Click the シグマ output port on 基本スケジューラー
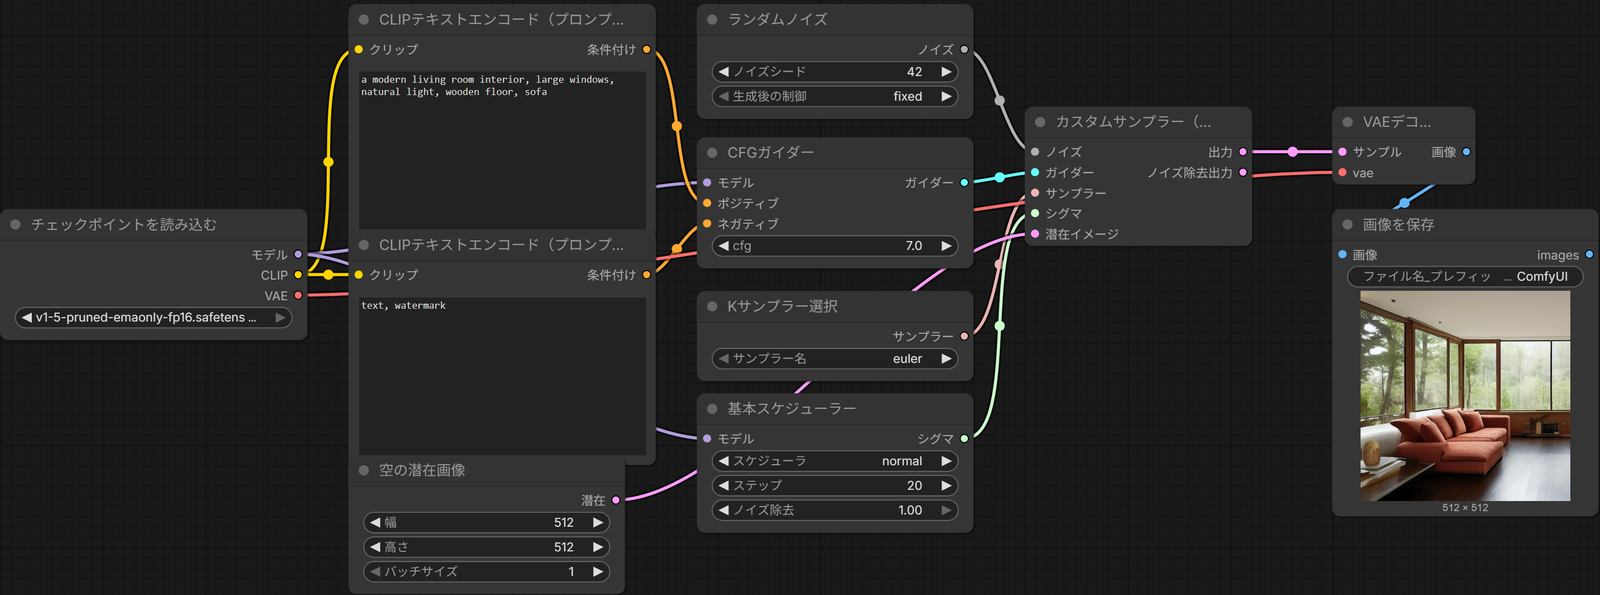Screen dimensions: 1600x595 (x=964, y=439)
